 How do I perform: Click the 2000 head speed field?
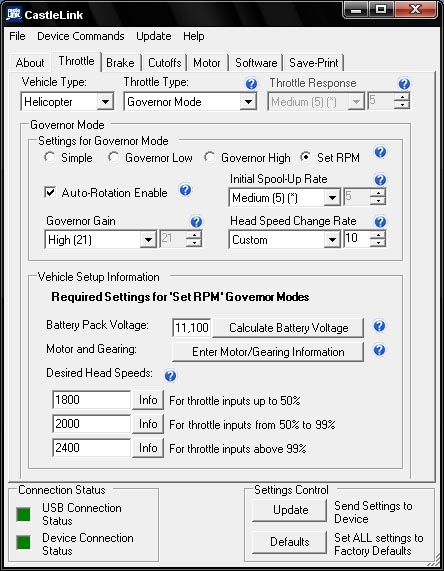point(91,424)
